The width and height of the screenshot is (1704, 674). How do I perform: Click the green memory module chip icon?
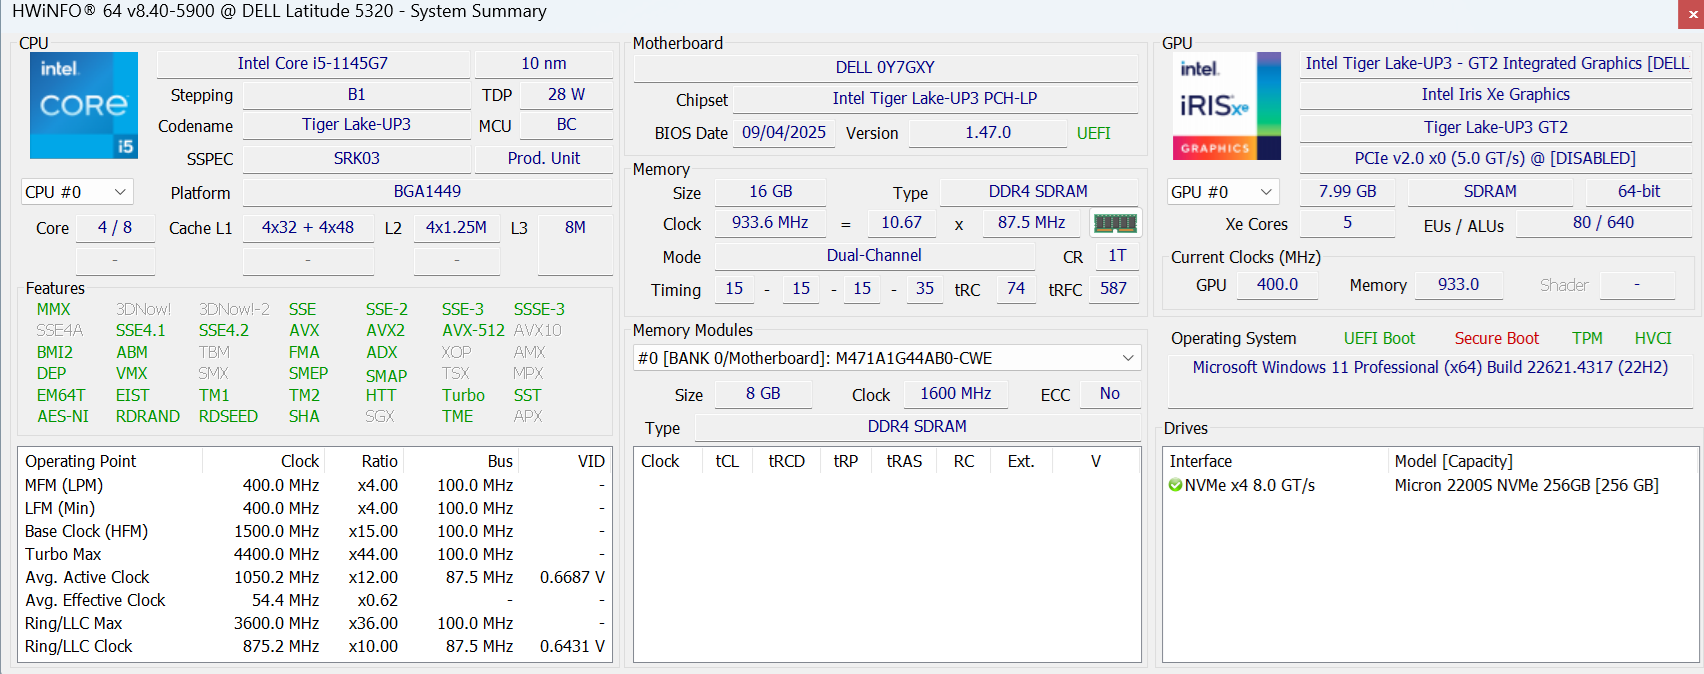pyautogui.click(x=1115, y=223)
